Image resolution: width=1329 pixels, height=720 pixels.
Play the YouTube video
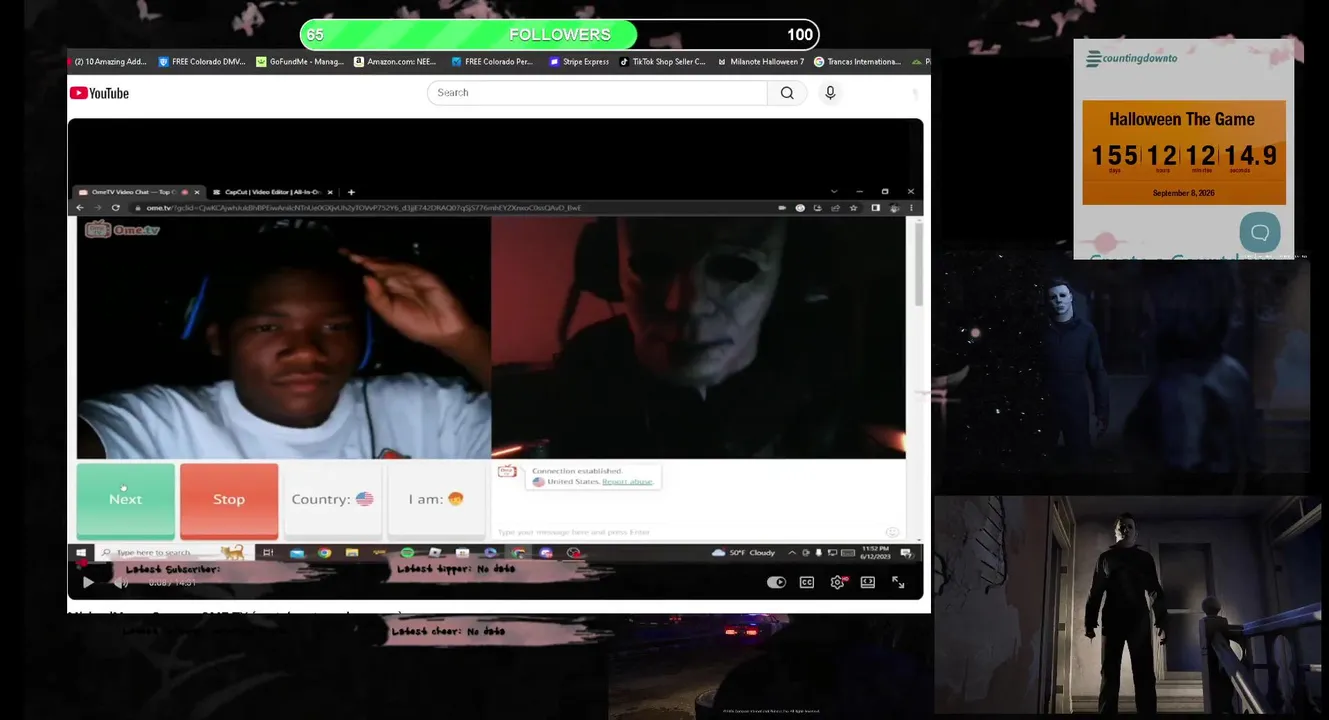click(88, 582)
